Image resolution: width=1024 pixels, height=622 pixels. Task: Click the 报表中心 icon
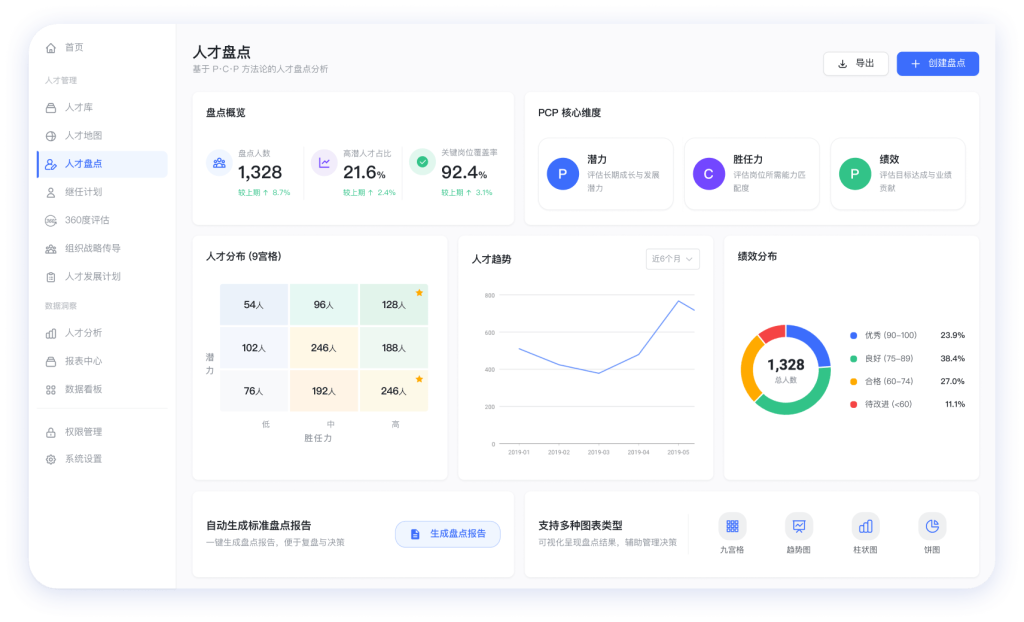pos(51,361)
